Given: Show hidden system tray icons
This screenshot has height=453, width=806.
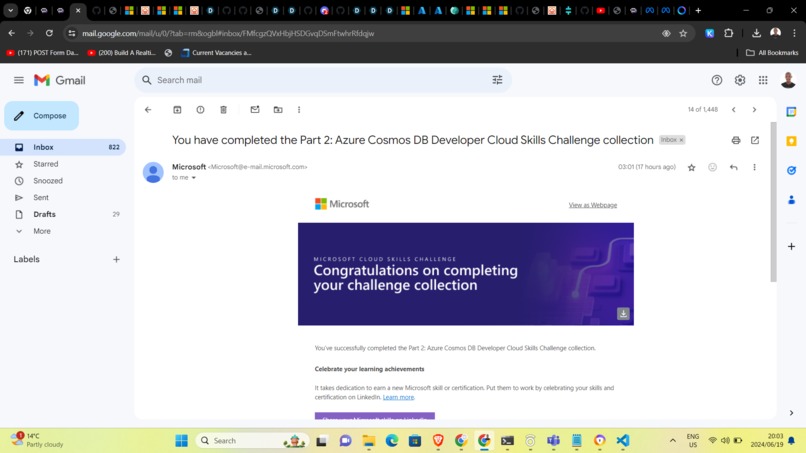Looking at the screenshot, I should (x=672, y=441).
